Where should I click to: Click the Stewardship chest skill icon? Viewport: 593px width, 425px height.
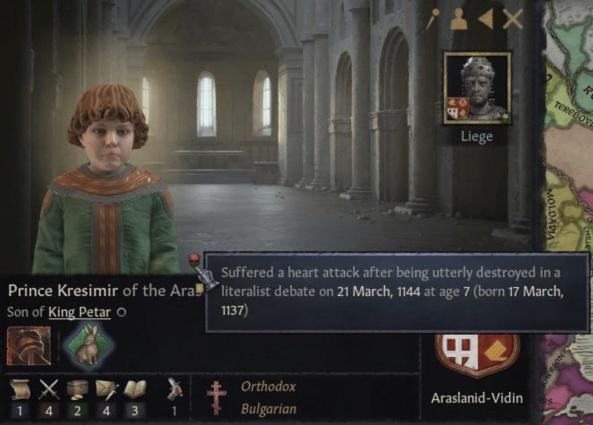(78, 390)
